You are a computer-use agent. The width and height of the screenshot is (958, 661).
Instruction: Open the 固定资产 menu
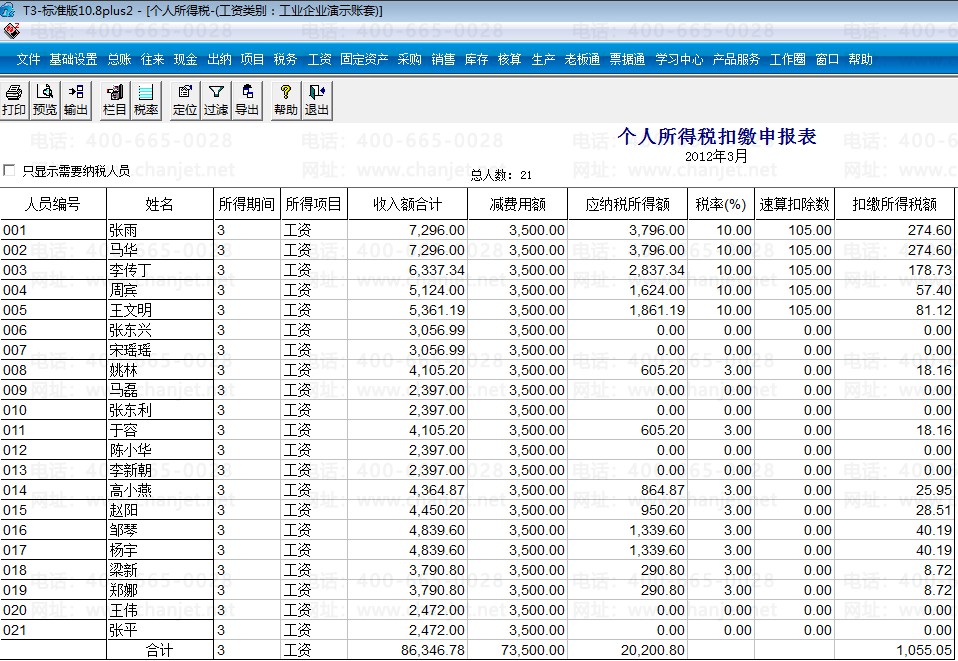(x=364, y=60)
